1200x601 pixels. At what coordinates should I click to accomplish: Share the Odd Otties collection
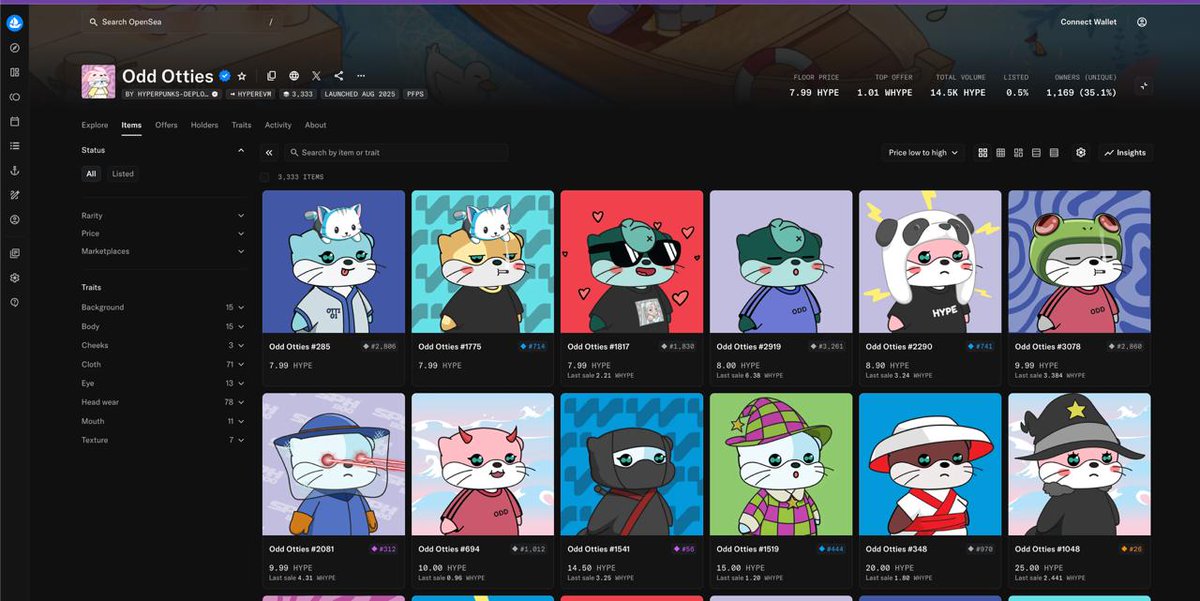339,76
